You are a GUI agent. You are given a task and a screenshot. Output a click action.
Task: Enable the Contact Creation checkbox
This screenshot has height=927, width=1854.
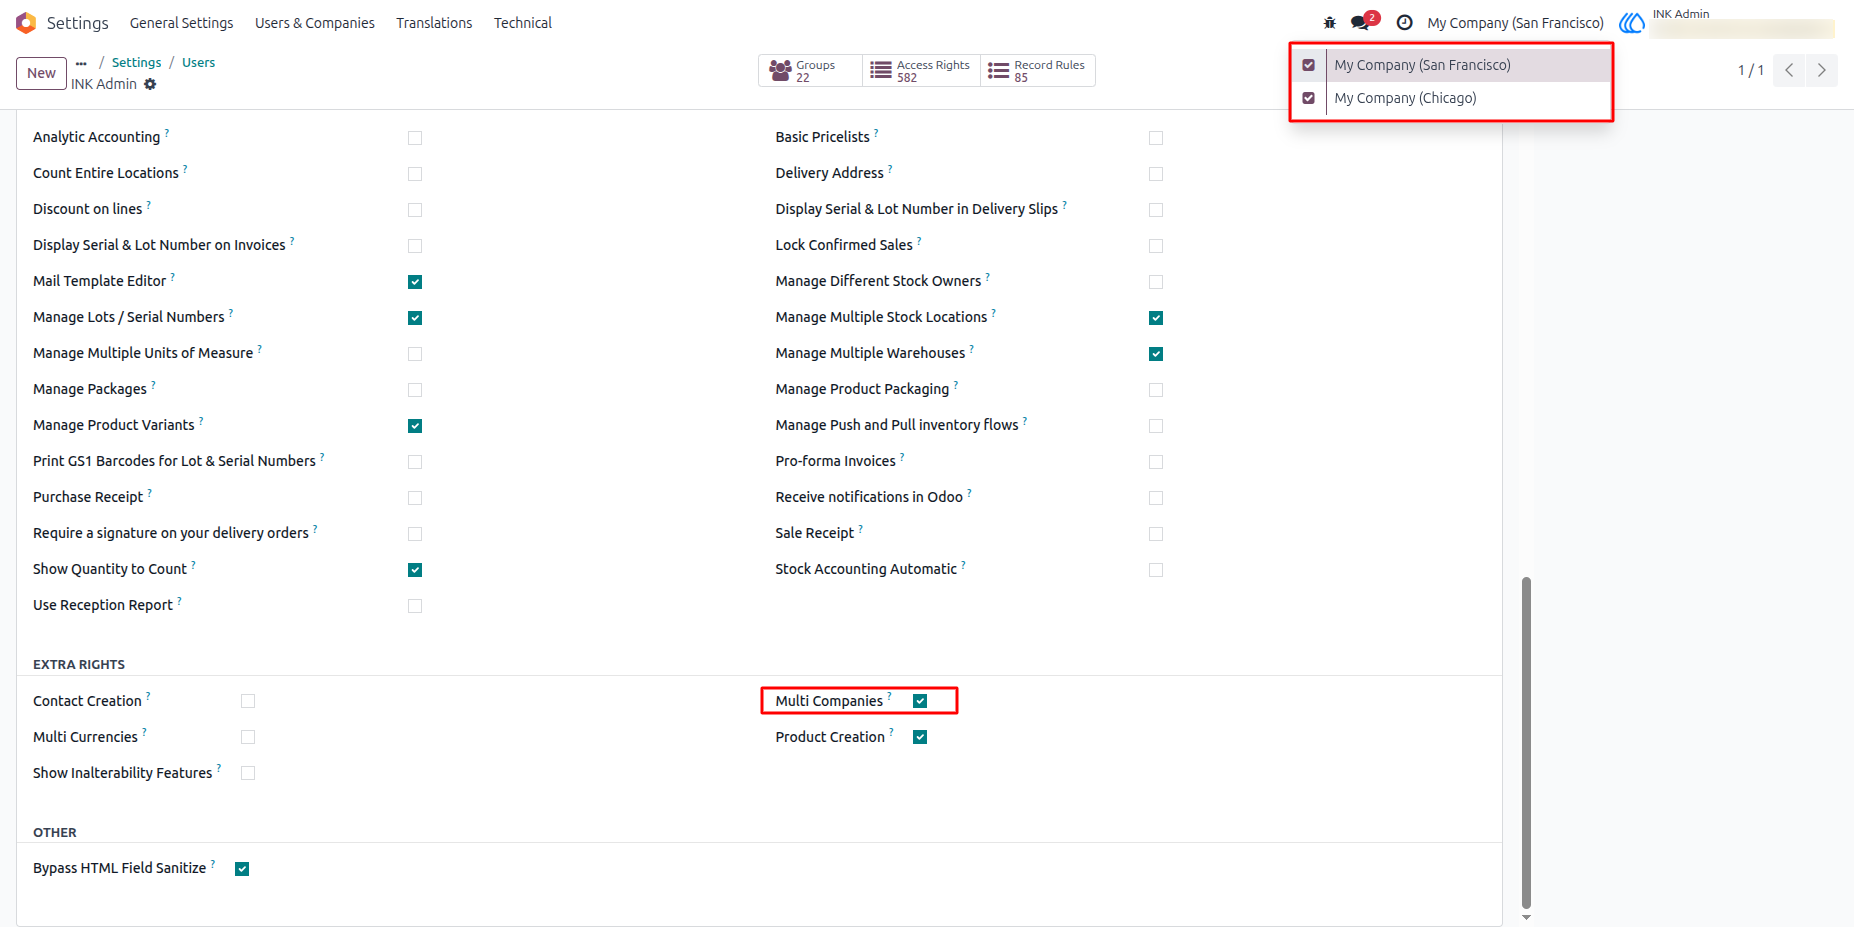point(248,701)
